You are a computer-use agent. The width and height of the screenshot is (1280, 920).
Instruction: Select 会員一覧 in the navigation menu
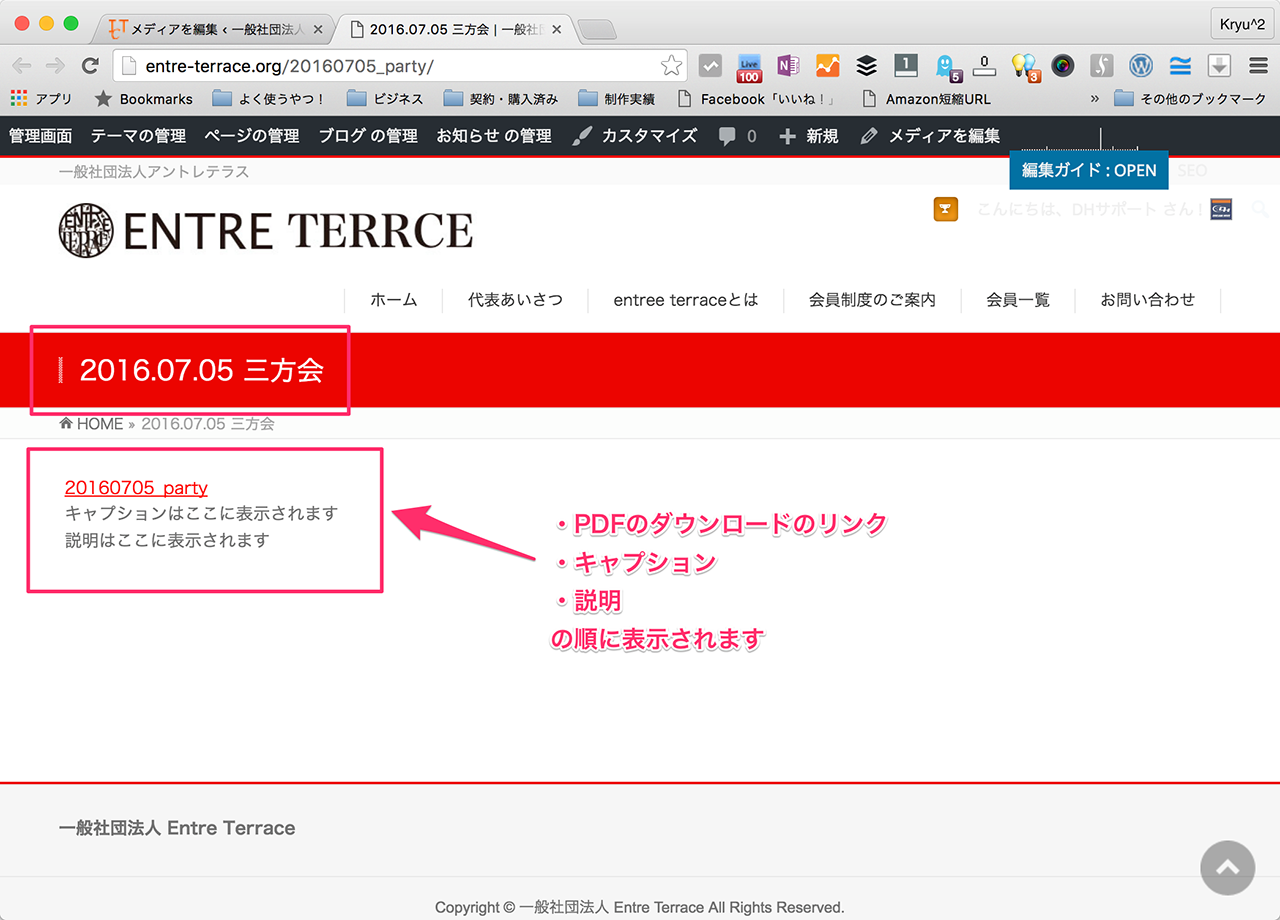tap(1017, 300)
